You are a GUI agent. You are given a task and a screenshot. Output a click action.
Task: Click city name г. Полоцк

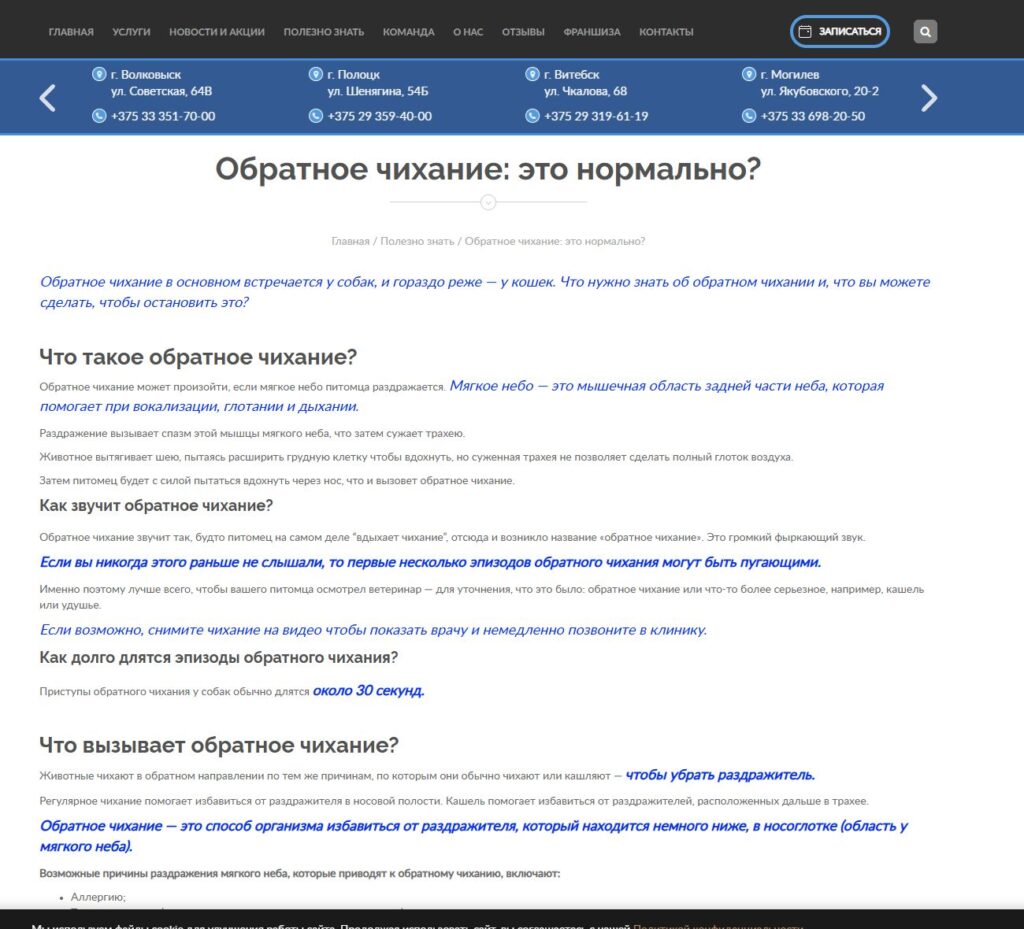point(353,74)
